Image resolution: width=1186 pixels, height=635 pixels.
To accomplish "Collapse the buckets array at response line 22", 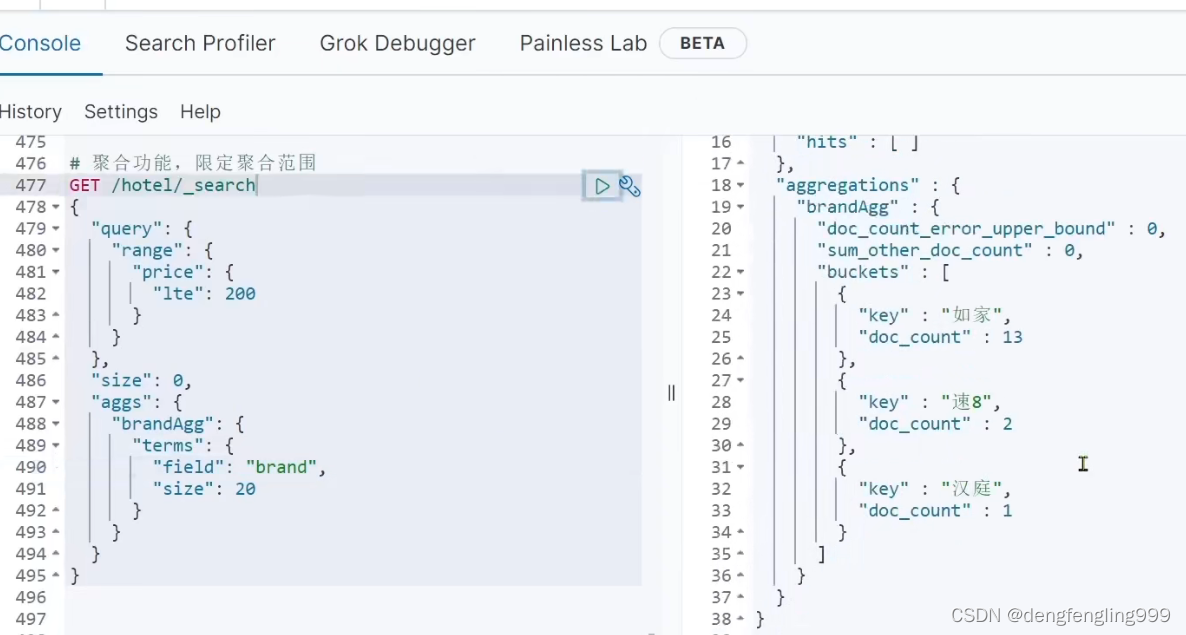I will [740, 272].
